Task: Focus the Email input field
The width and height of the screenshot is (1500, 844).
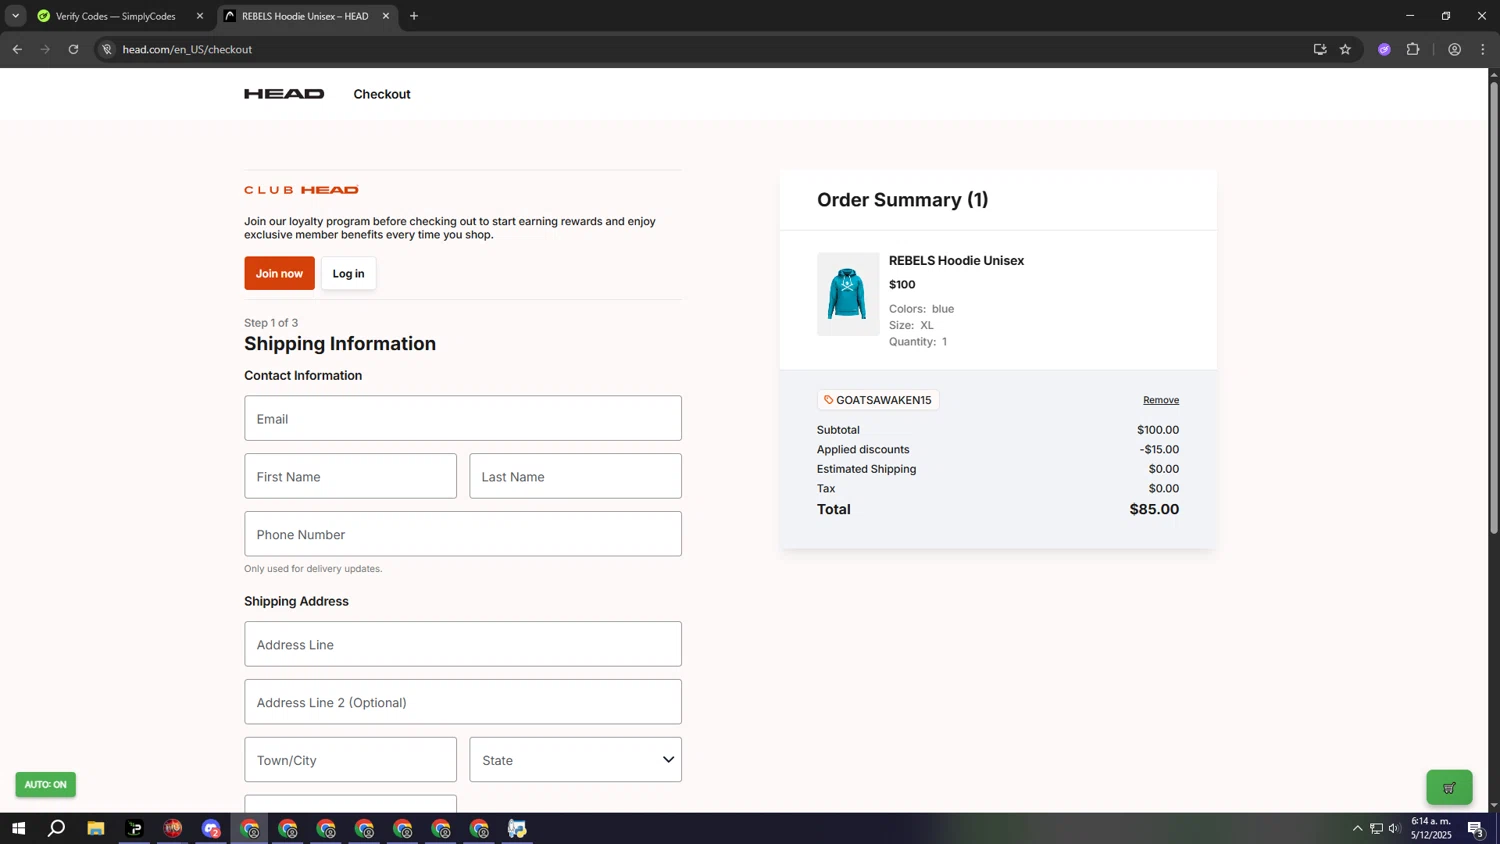Action: (463, 418)
